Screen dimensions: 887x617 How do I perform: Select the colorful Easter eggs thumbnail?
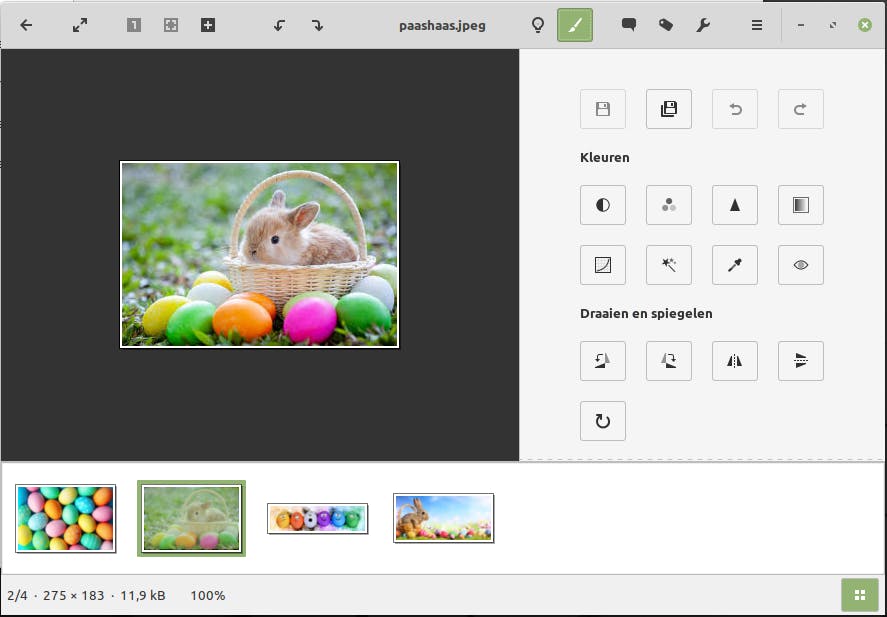(66, 518)
